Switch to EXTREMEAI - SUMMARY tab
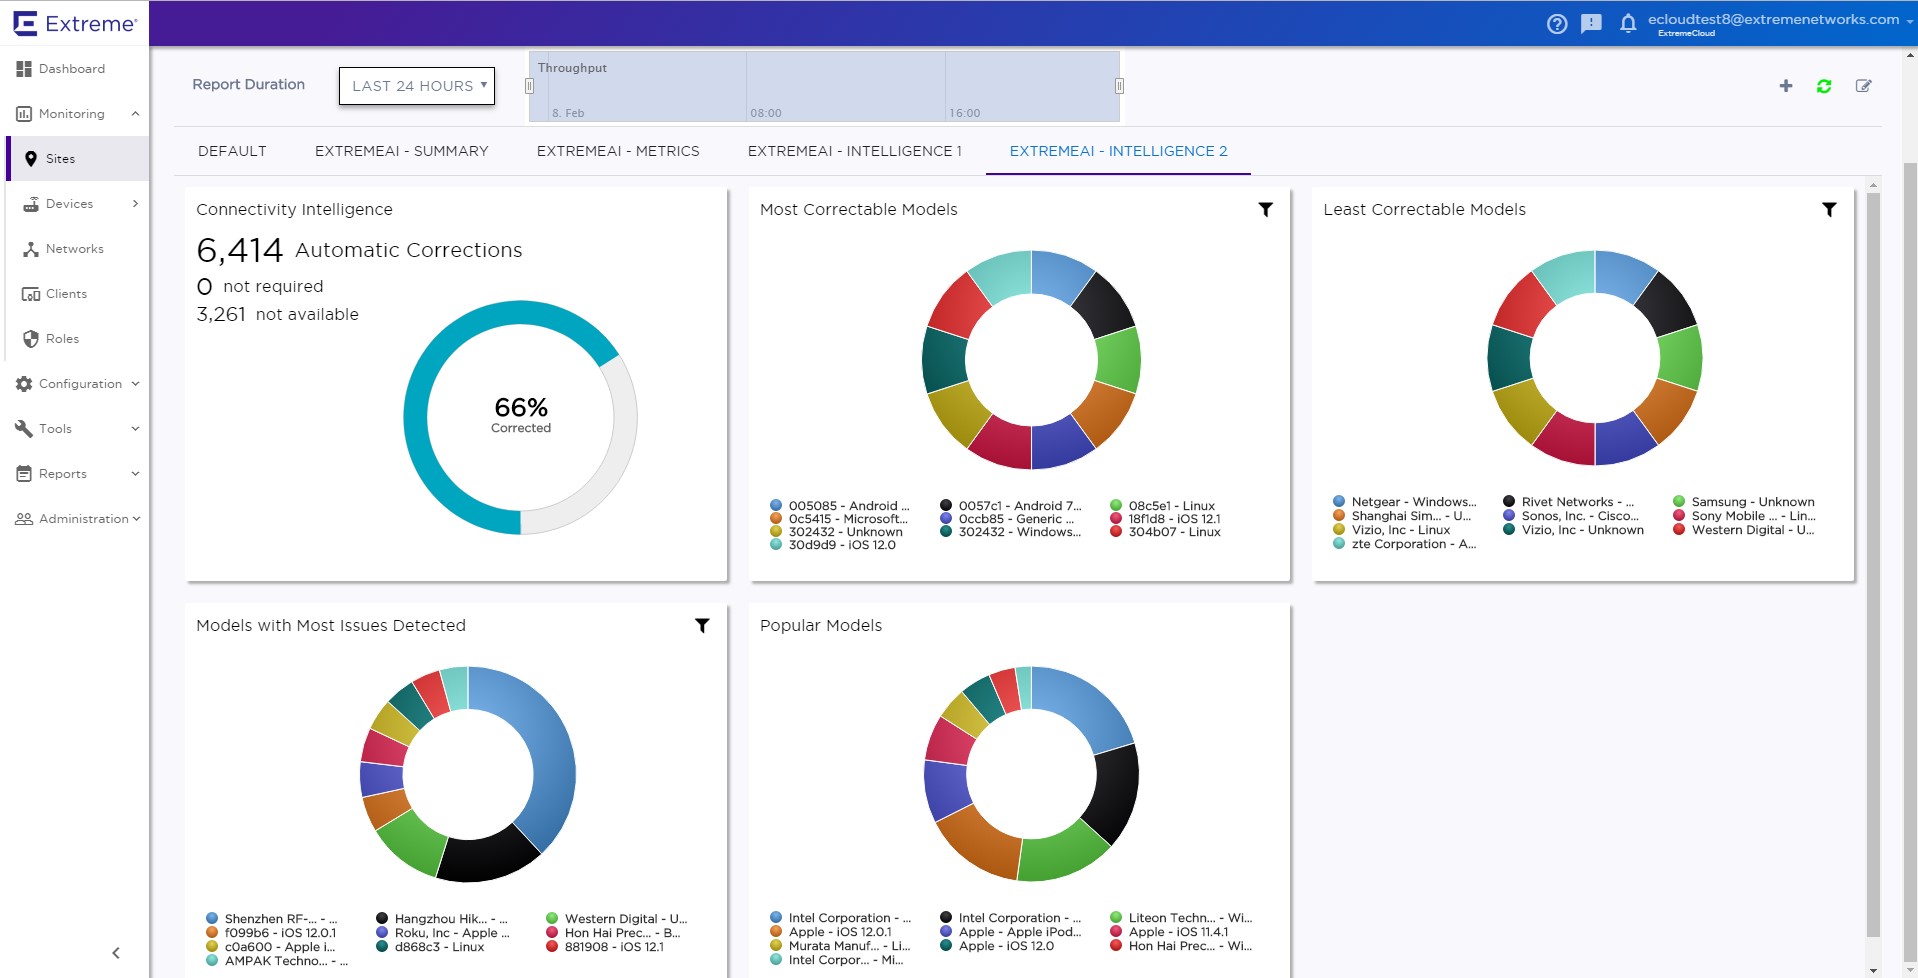Viewport: 1918px width, 978px height. click(402, 151)
